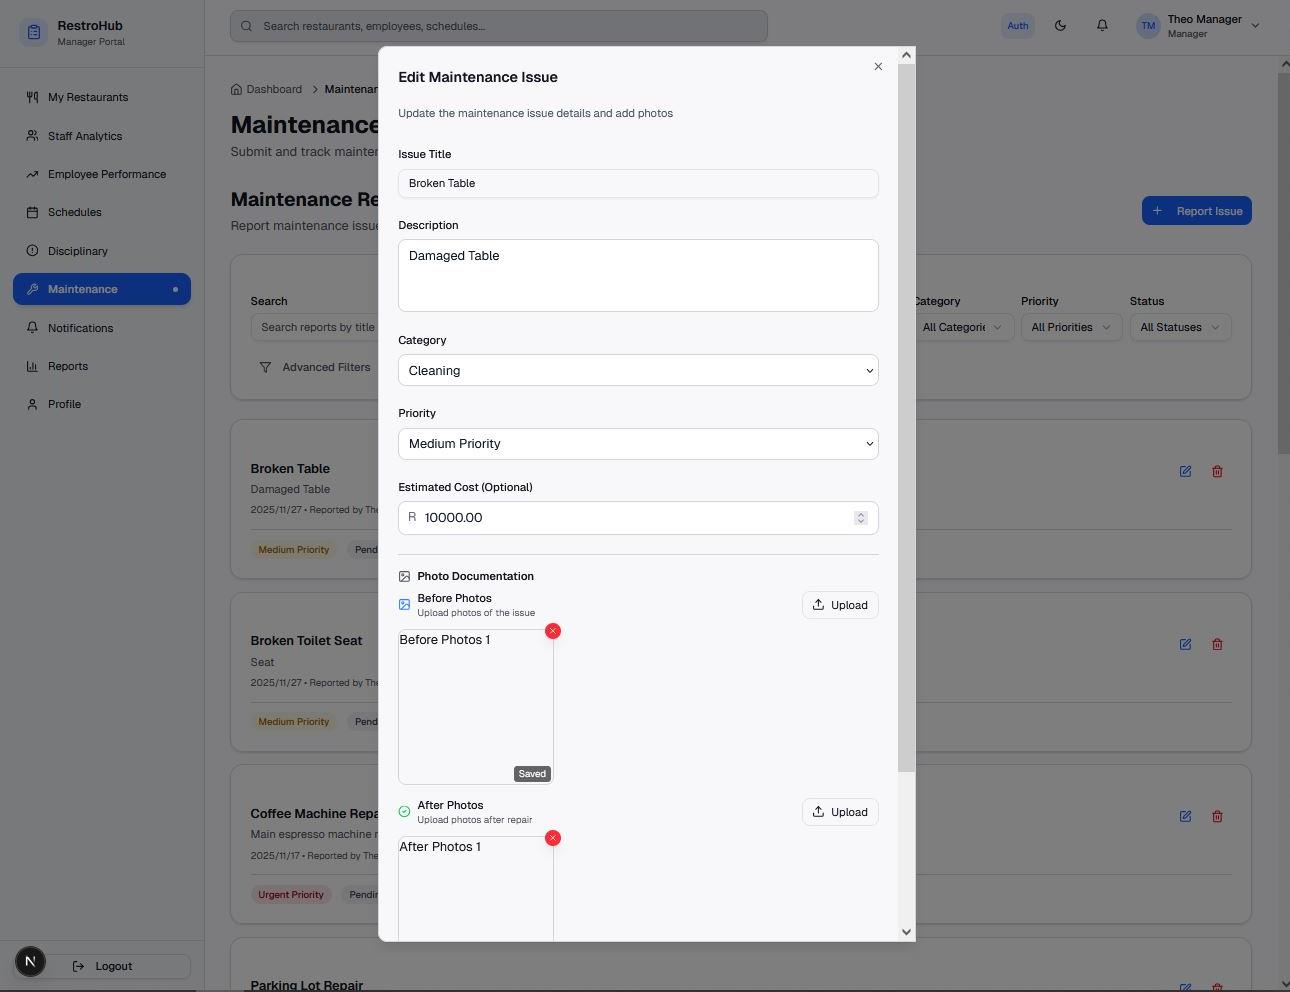Open the All Statuses filter dropdown
The width and height of the screenshot is (1290, 992).
[1180, 327]
